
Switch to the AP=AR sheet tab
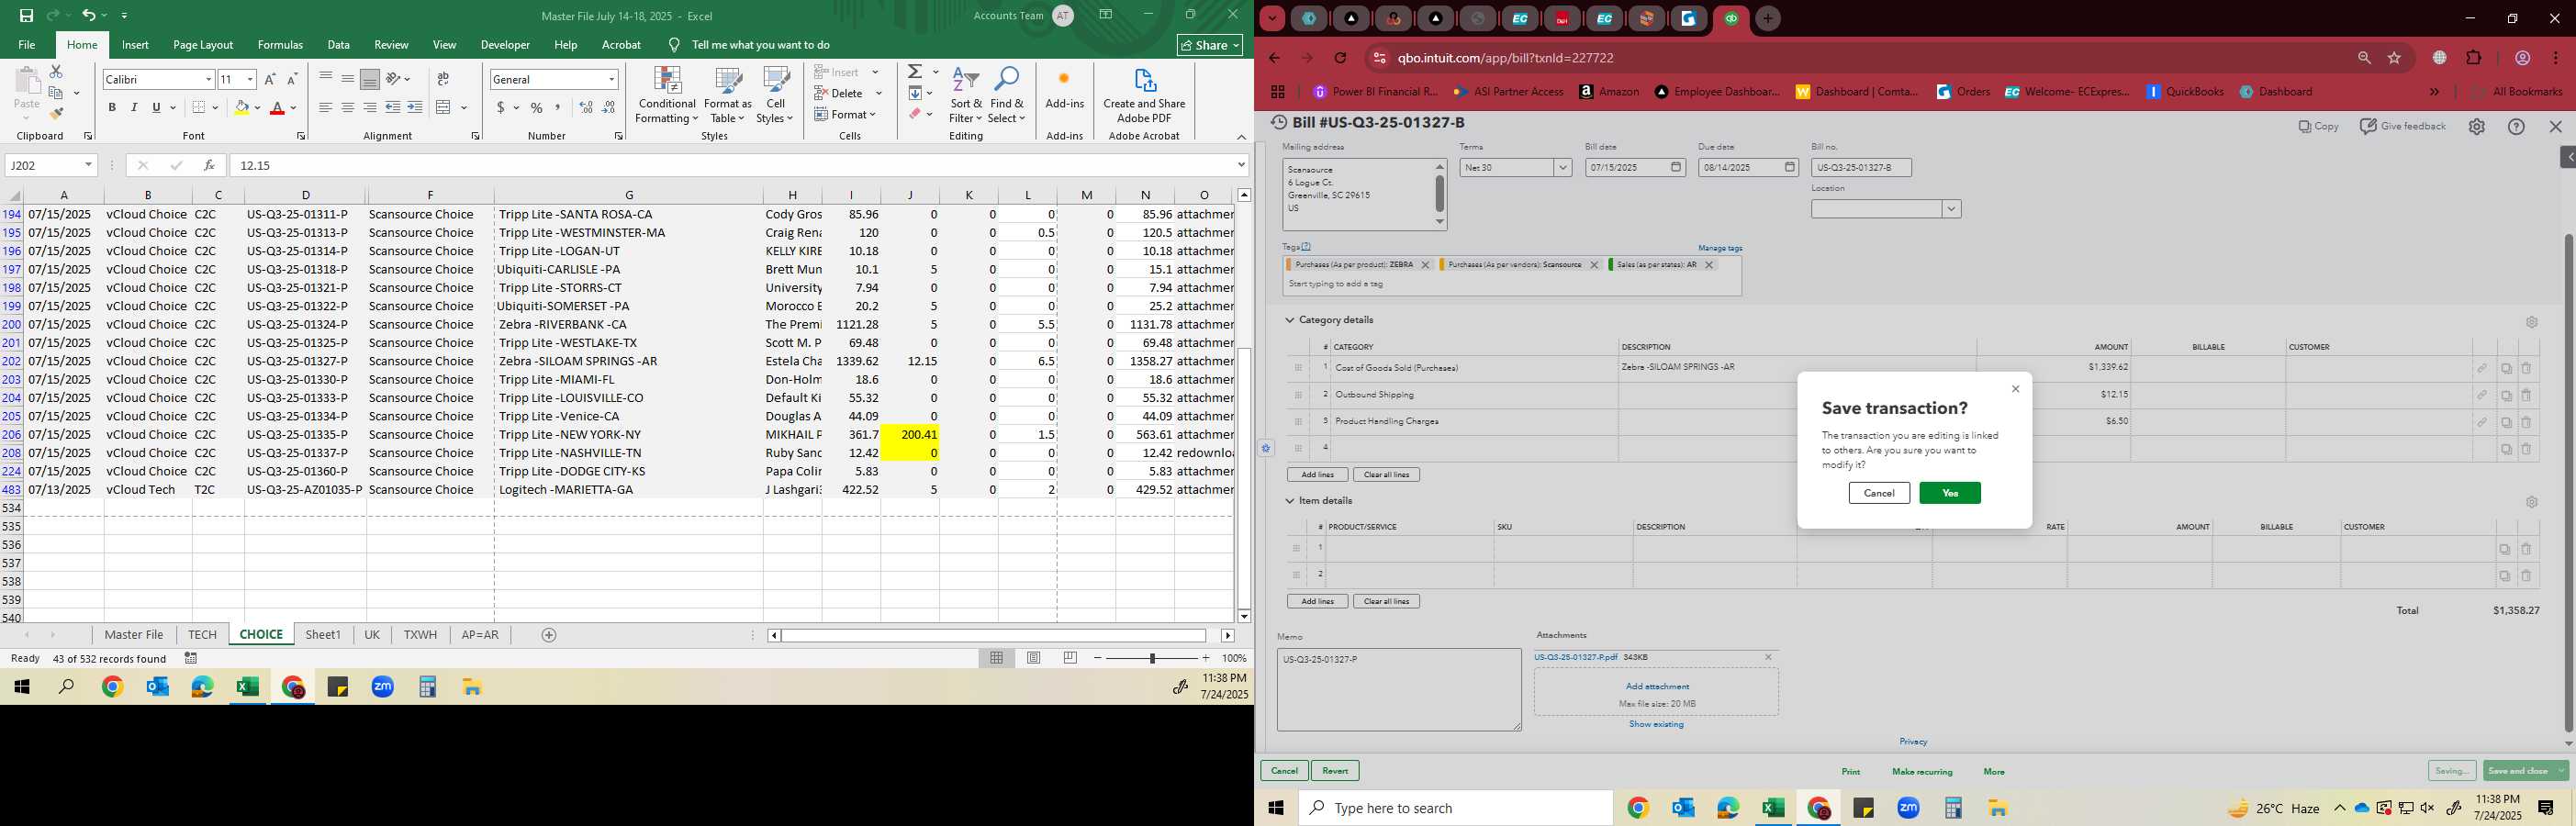(480, 635)
